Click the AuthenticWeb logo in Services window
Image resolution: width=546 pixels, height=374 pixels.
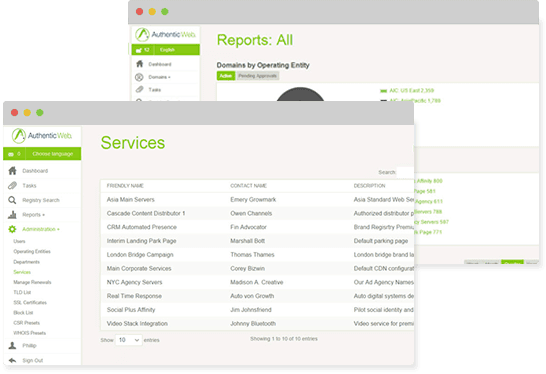tap(42, 136)
